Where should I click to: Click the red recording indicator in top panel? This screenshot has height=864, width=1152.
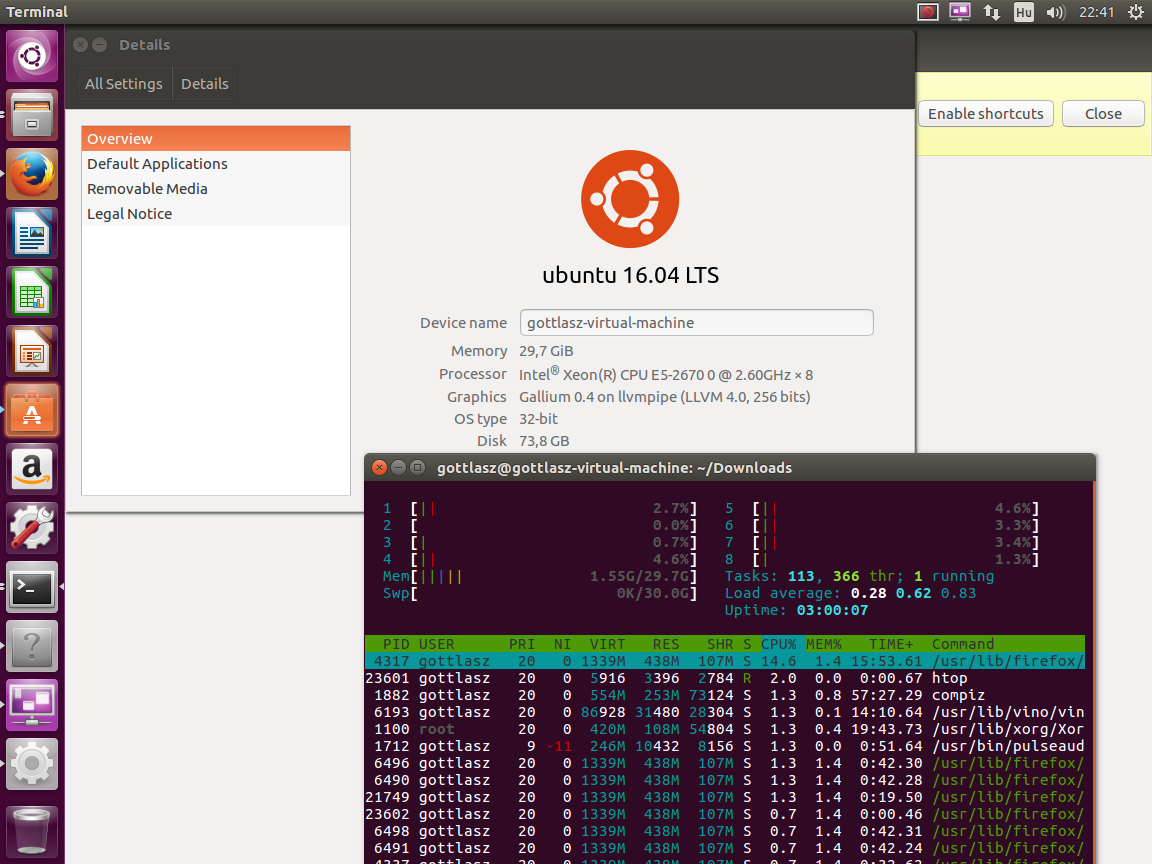click(x=928, y=12)
